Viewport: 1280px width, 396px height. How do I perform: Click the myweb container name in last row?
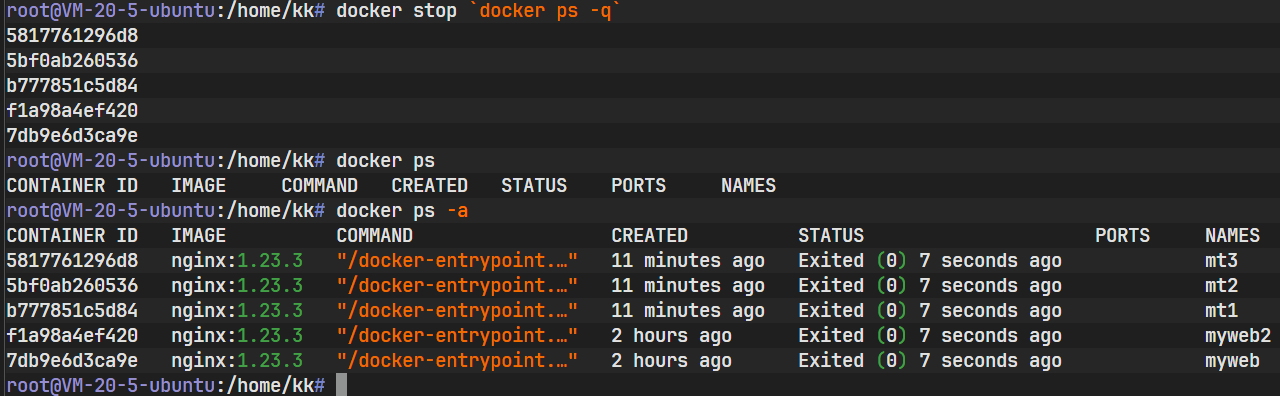coord(1233,361)
